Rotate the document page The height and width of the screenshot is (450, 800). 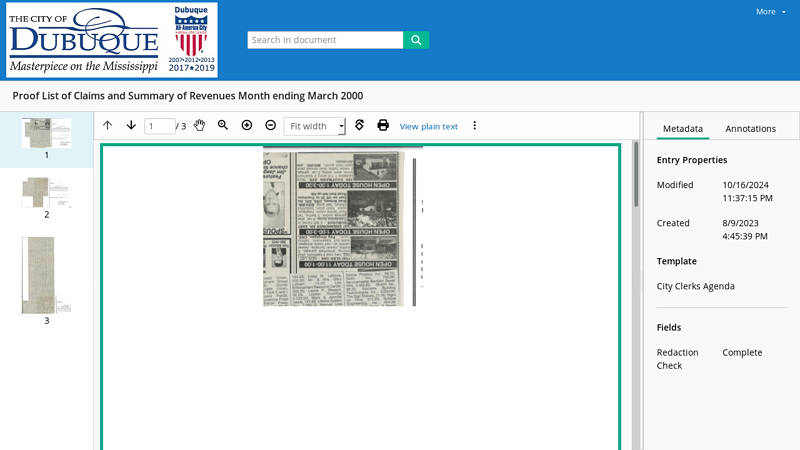tap(359, 126)
